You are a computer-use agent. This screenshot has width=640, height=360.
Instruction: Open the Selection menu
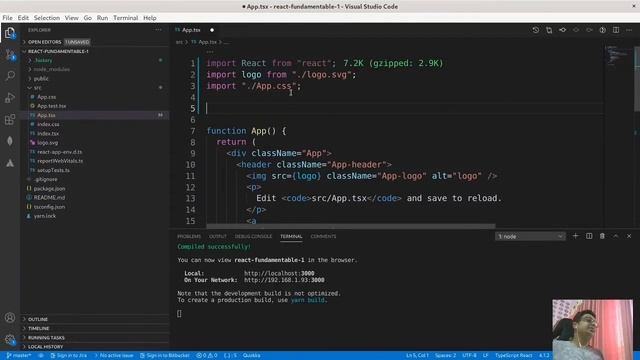tap(47, 18)
